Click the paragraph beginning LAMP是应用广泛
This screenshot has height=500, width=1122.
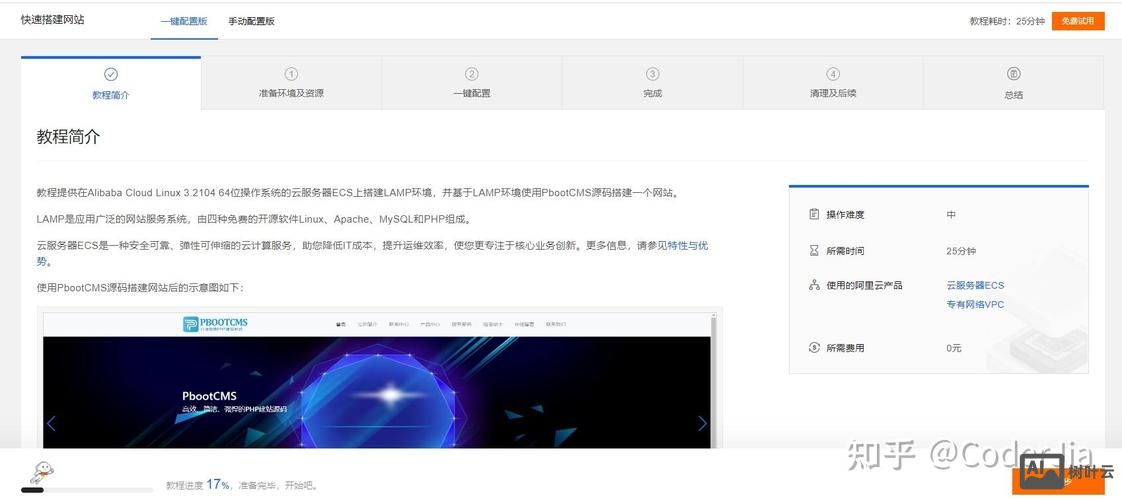point(254,219)
